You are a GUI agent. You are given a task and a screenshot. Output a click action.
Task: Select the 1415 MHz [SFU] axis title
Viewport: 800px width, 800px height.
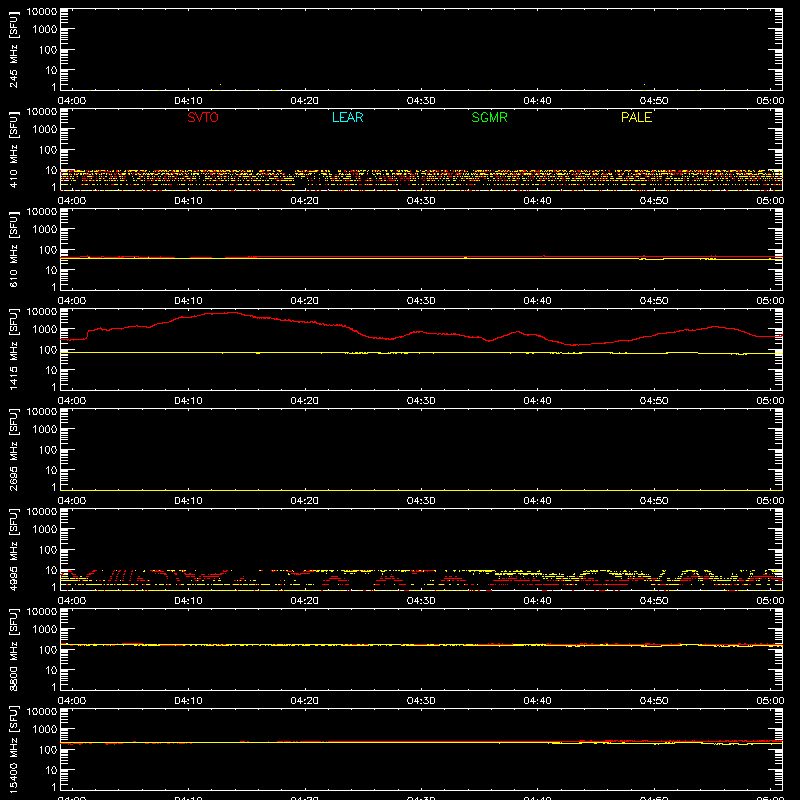13,349
